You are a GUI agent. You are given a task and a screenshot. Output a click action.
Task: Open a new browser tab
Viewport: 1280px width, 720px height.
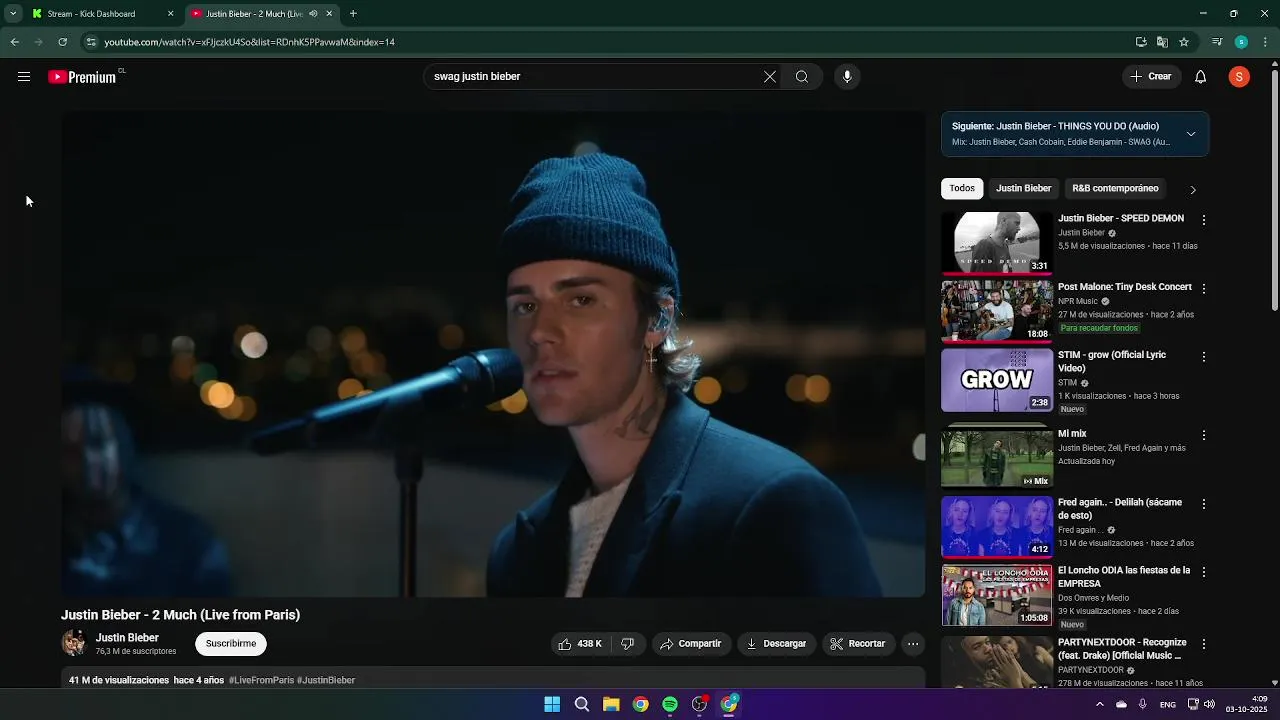pos(353,14)
